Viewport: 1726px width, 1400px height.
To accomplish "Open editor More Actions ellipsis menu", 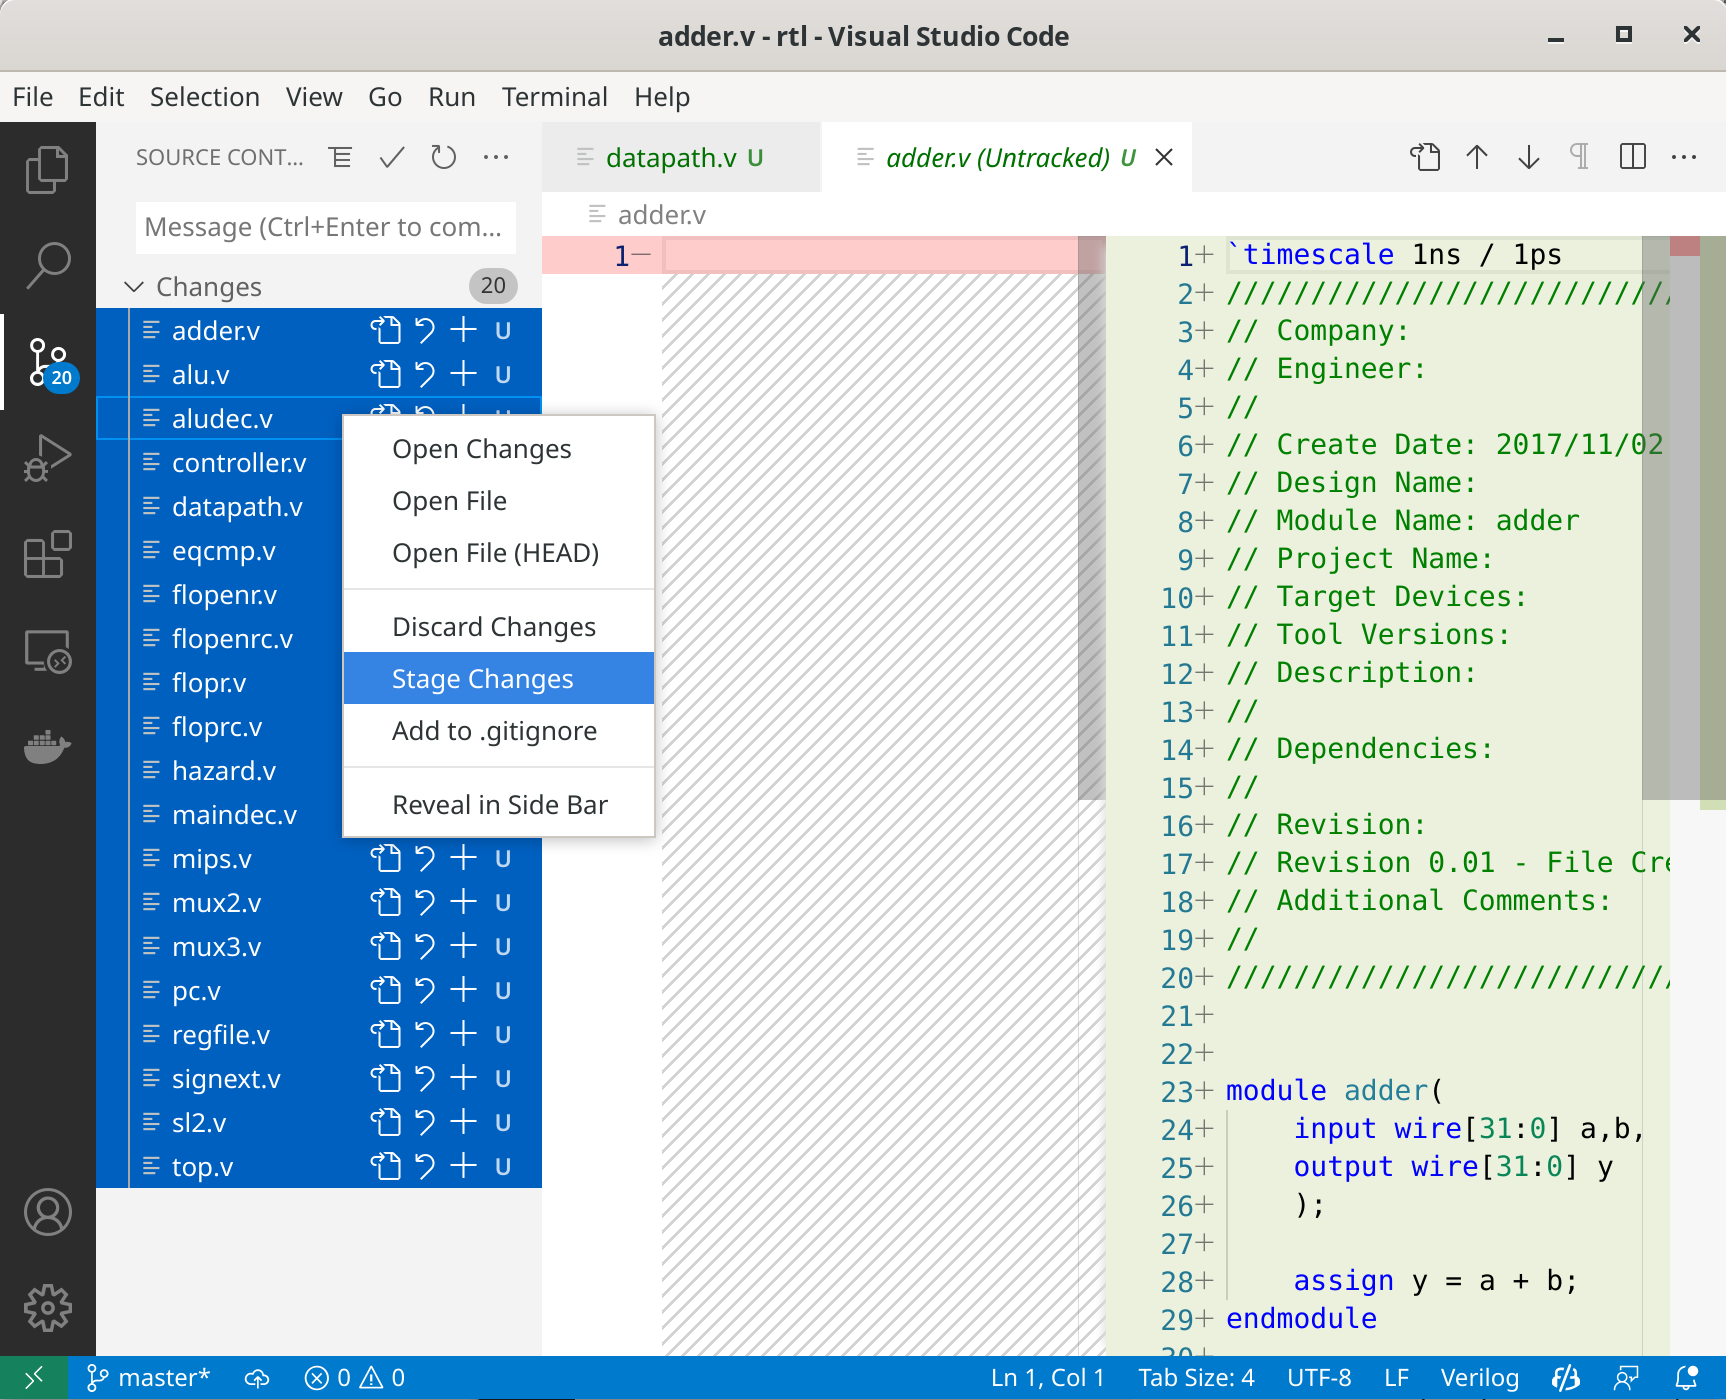I will click(1684, 157).
